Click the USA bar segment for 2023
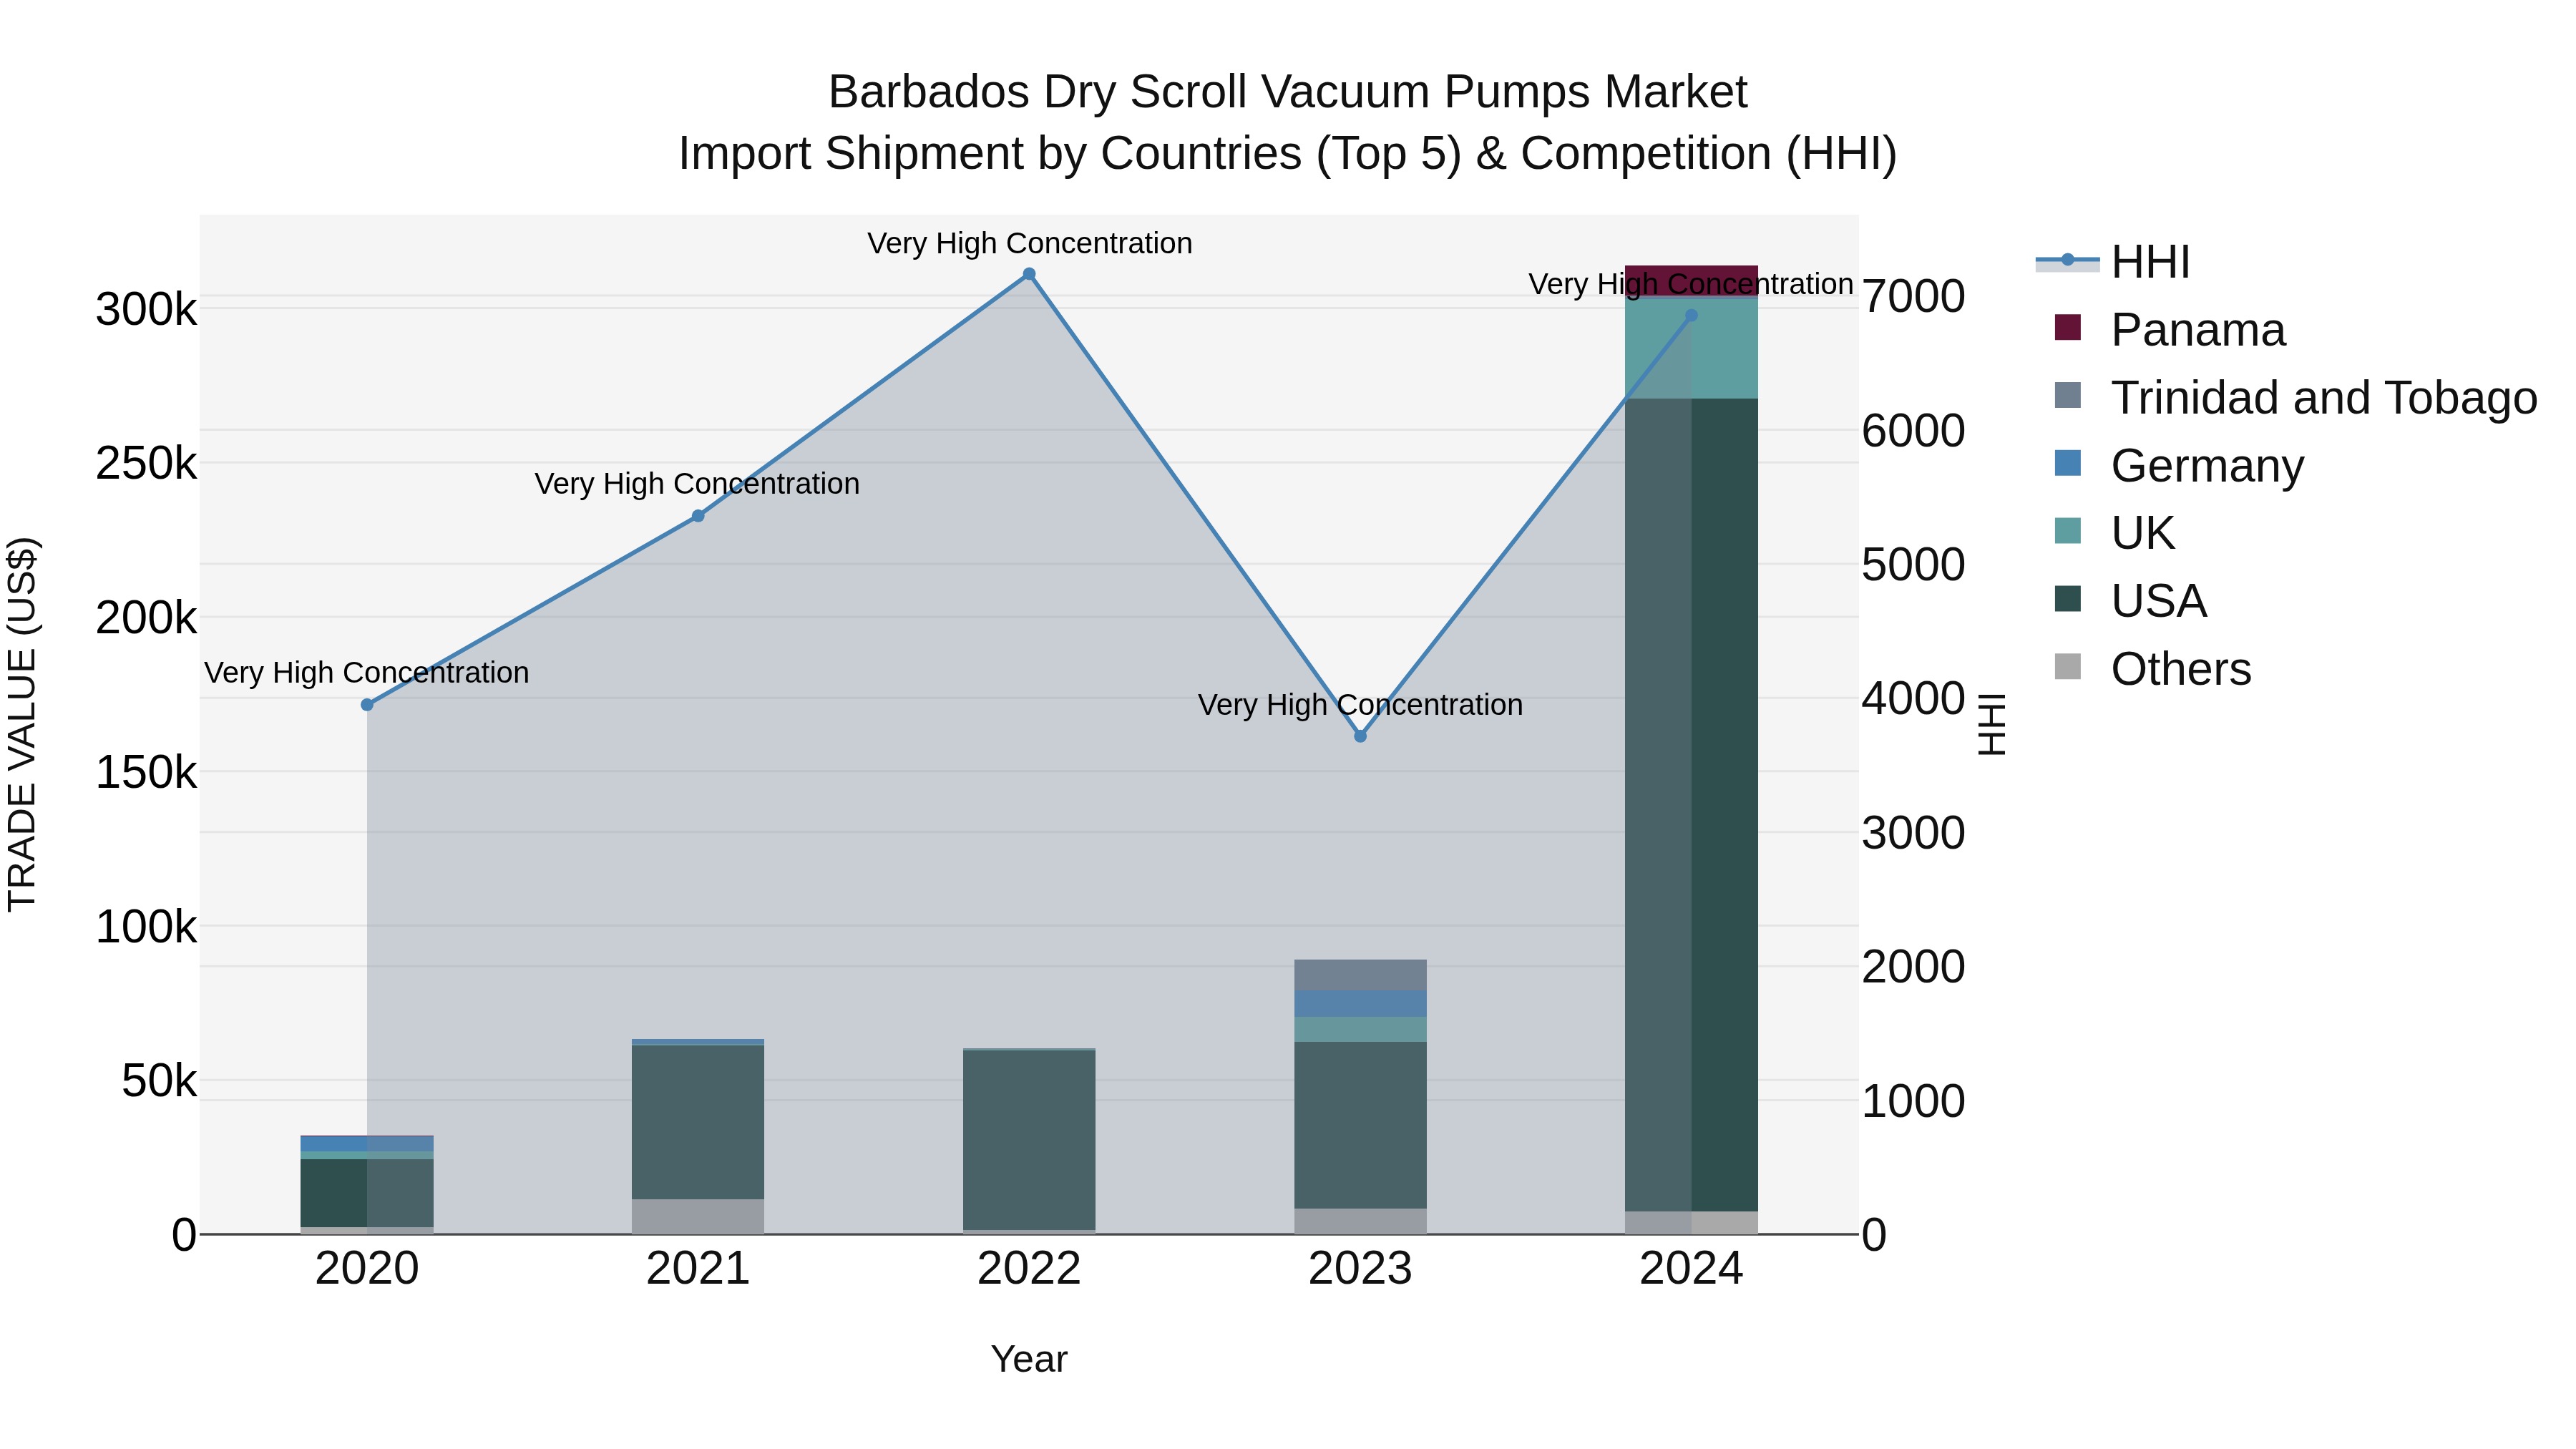The width and height of the screenshot is (2576, 1449). (x=1360, y=1125)
